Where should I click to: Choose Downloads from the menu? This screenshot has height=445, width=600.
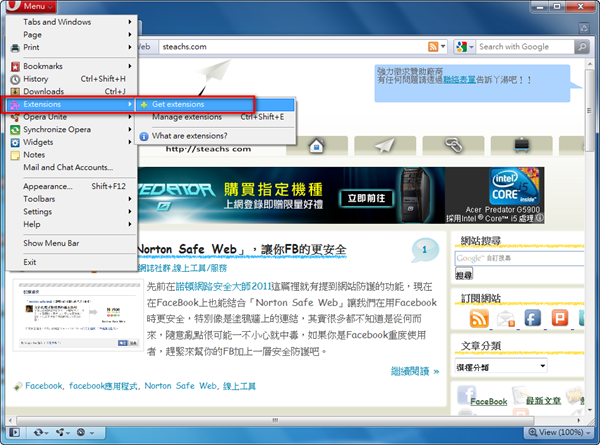point(72,91)
